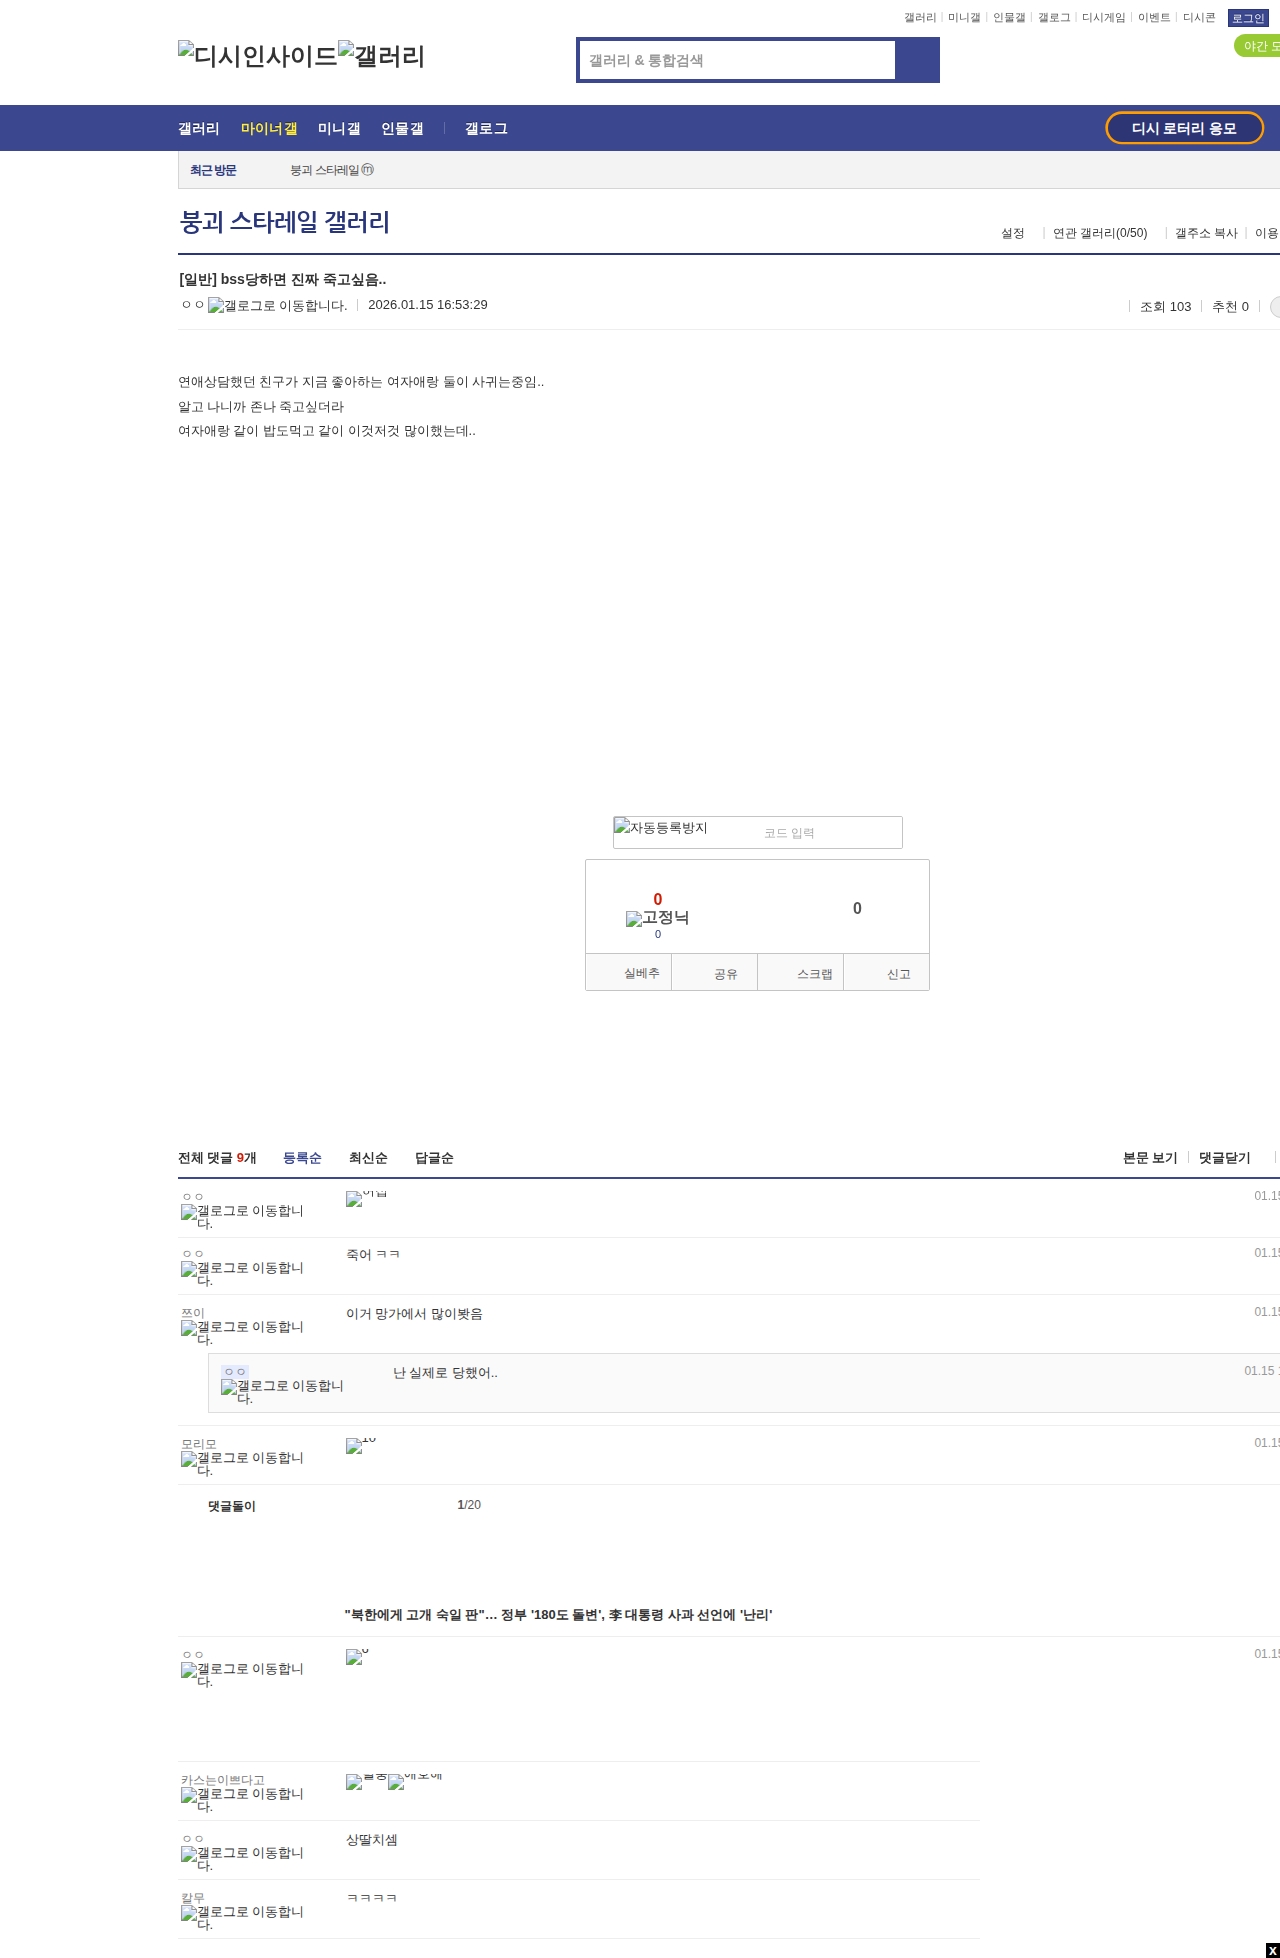Viewport: 1280px width, 1958px height.
Task: Collapse comments with 댓글닫기
Action: [x=1225, y=1157]
